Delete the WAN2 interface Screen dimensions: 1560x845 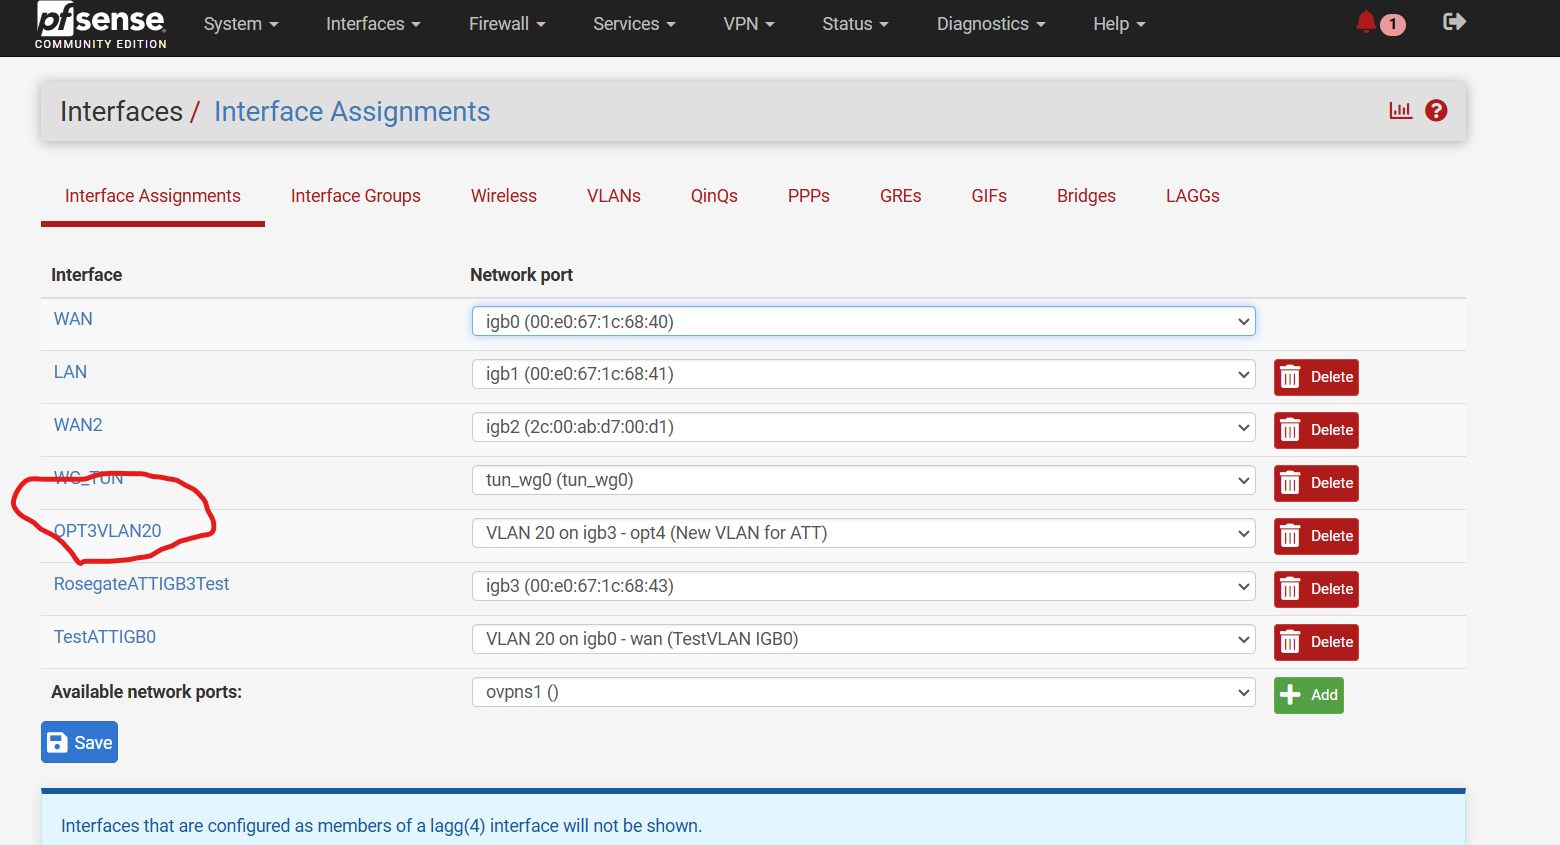[x=1316, y=430]
